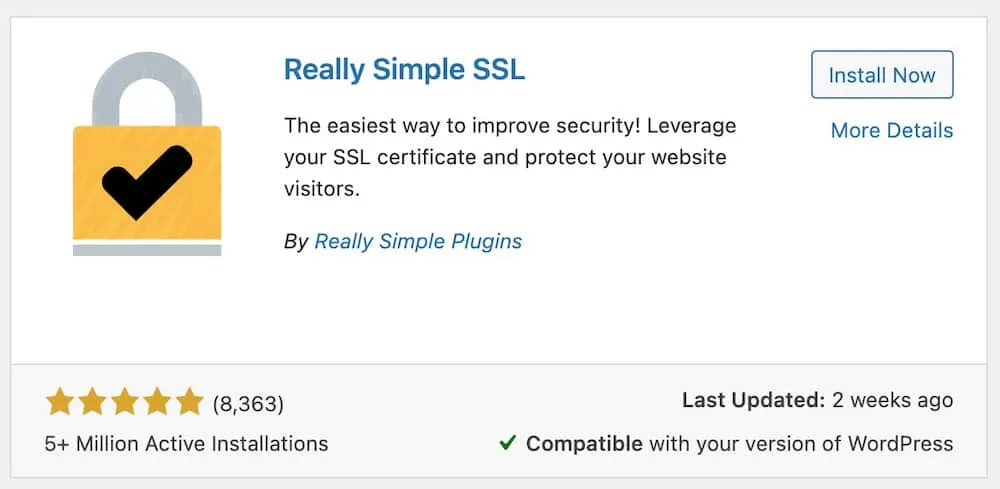Viewport: 1000px width, 489px height.
Task: Select the third rating star
Action: (x=124, y=402)
